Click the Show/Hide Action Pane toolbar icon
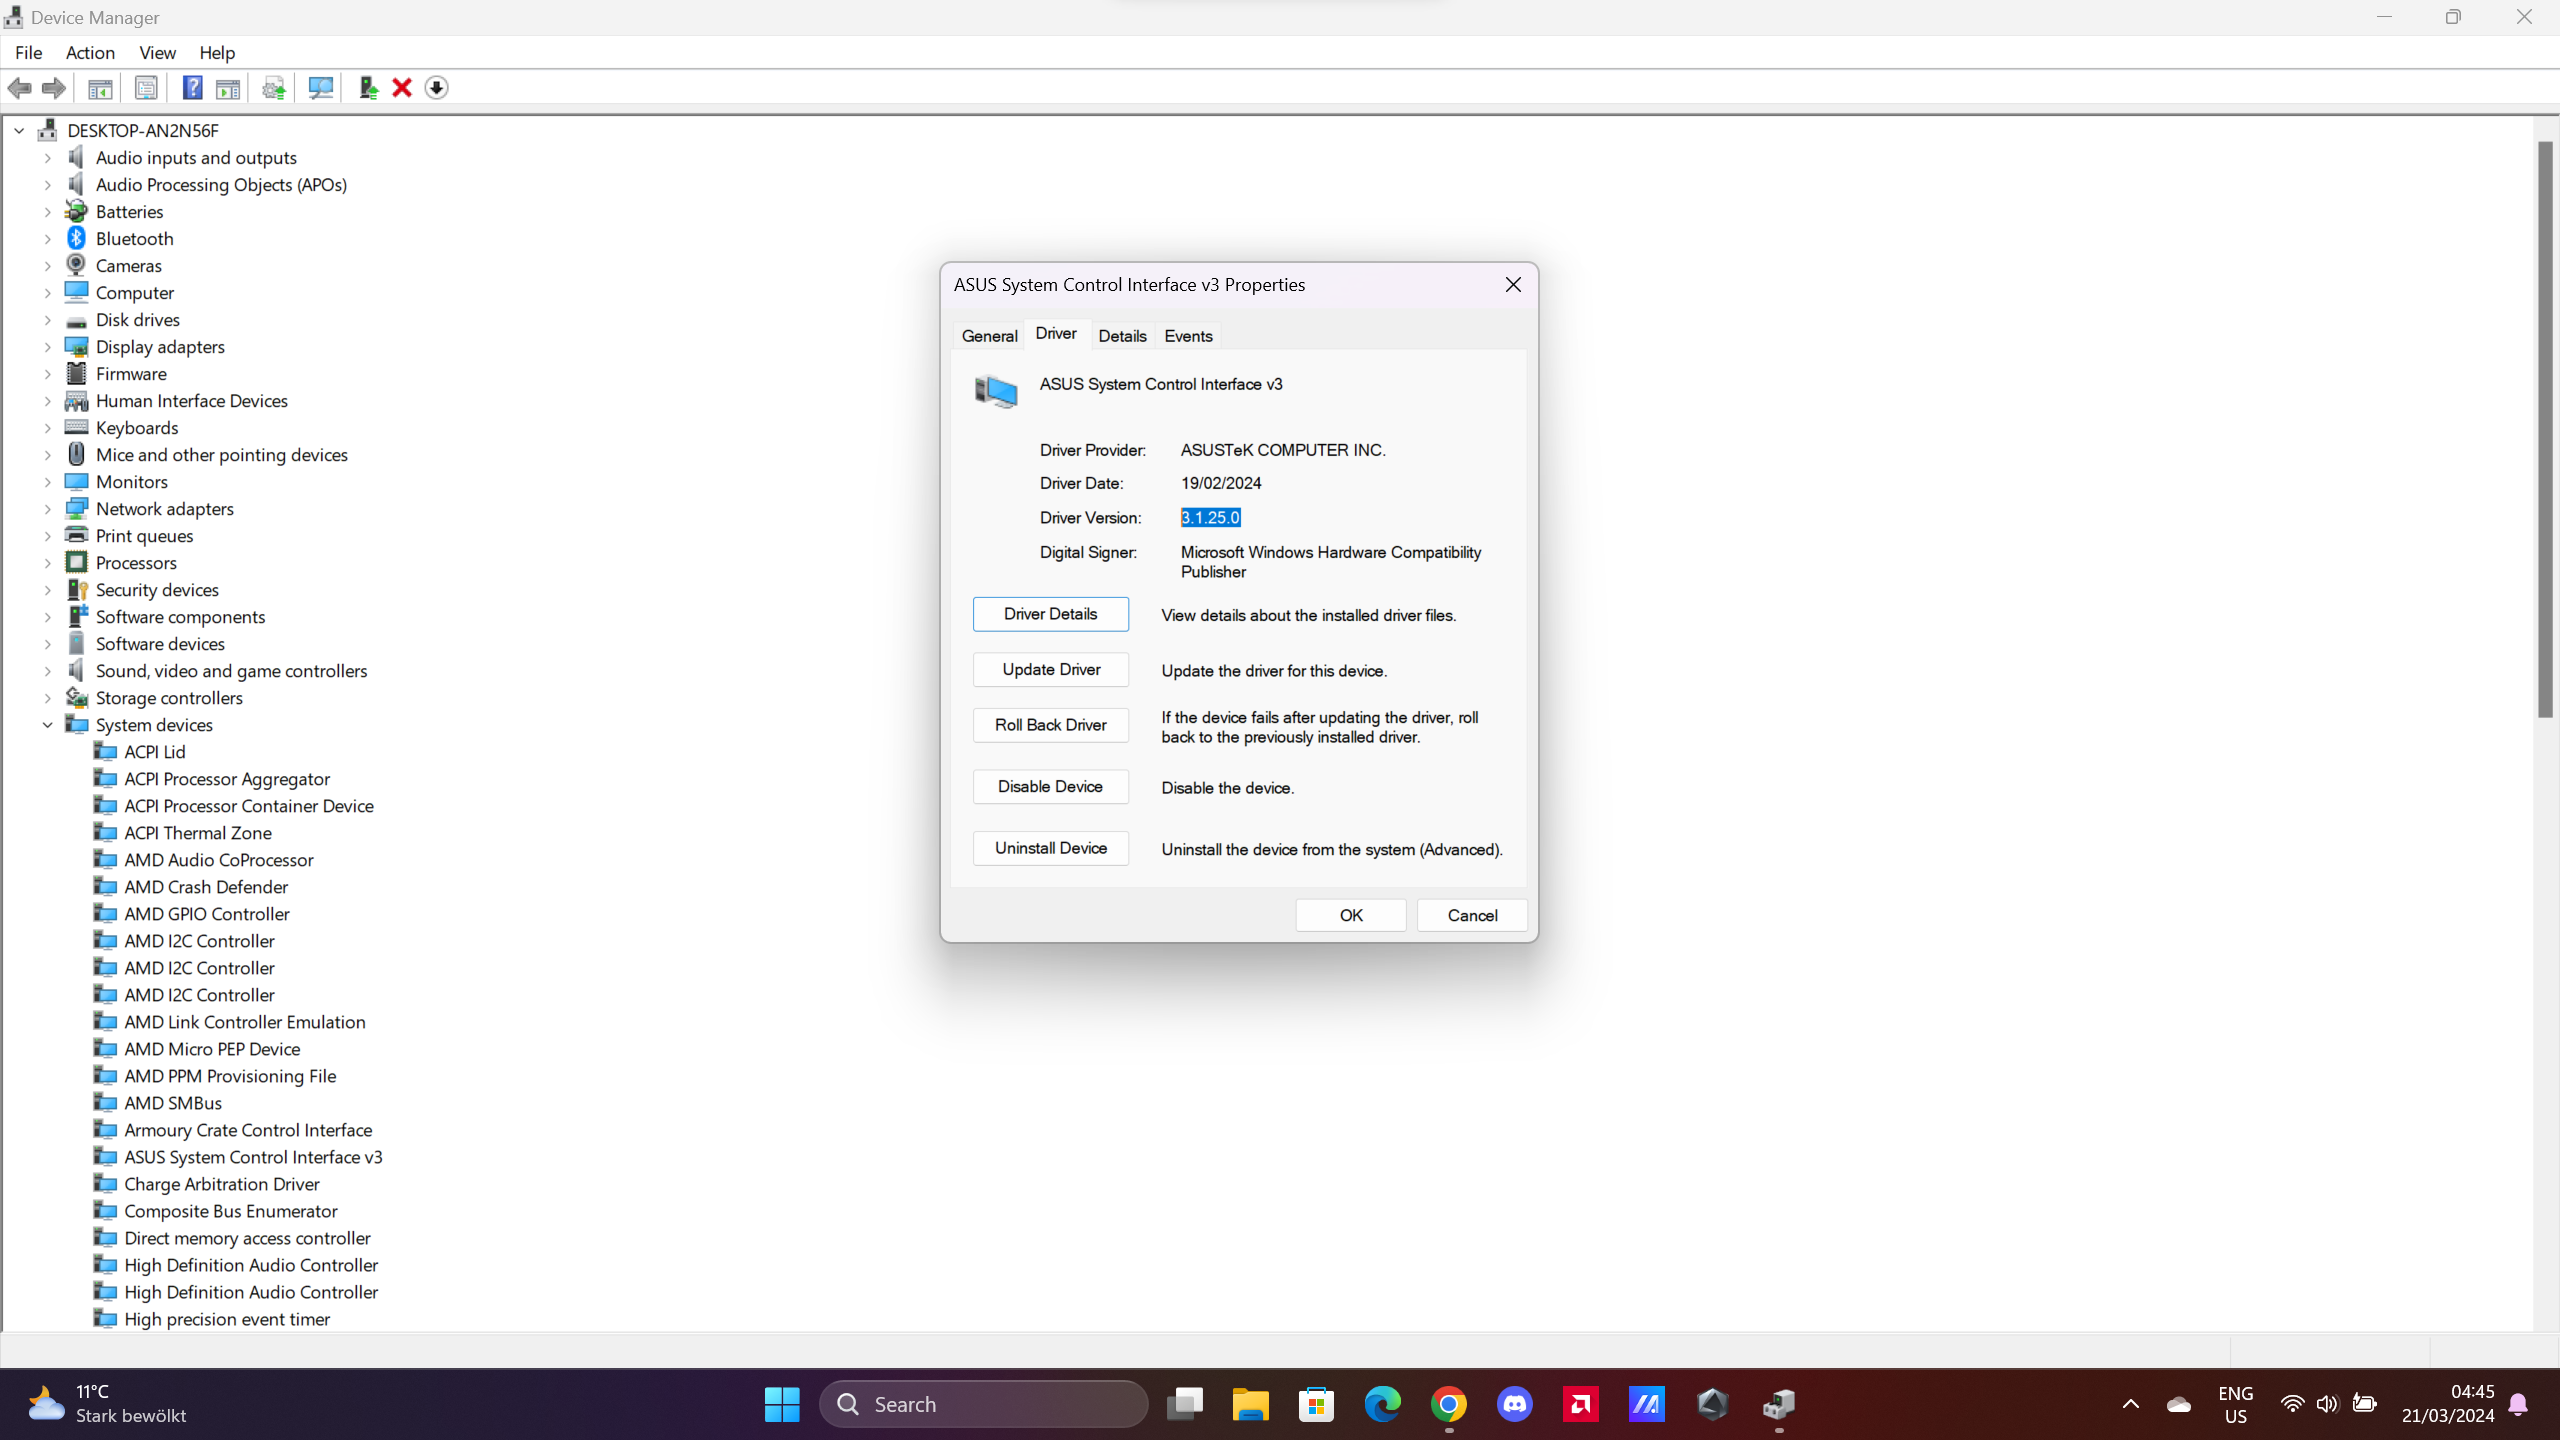Viewport: 2560px width, 1440px height. coord(228,88)
